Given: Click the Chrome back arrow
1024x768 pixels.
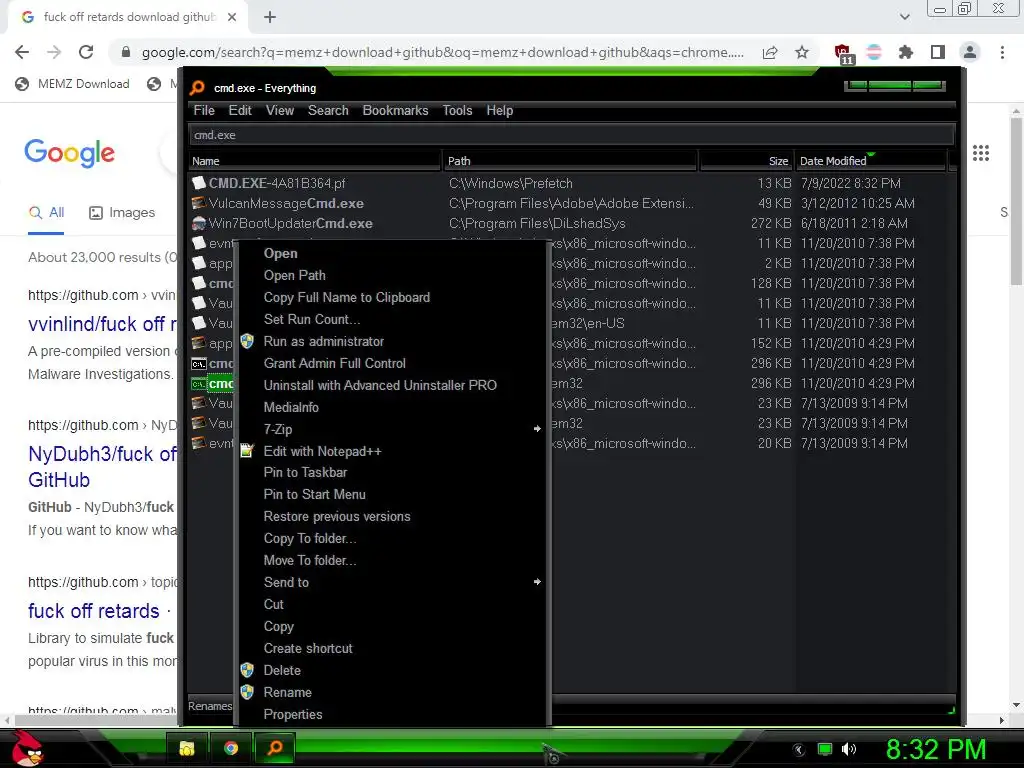Looking at the screenshot, I should 22,52.
